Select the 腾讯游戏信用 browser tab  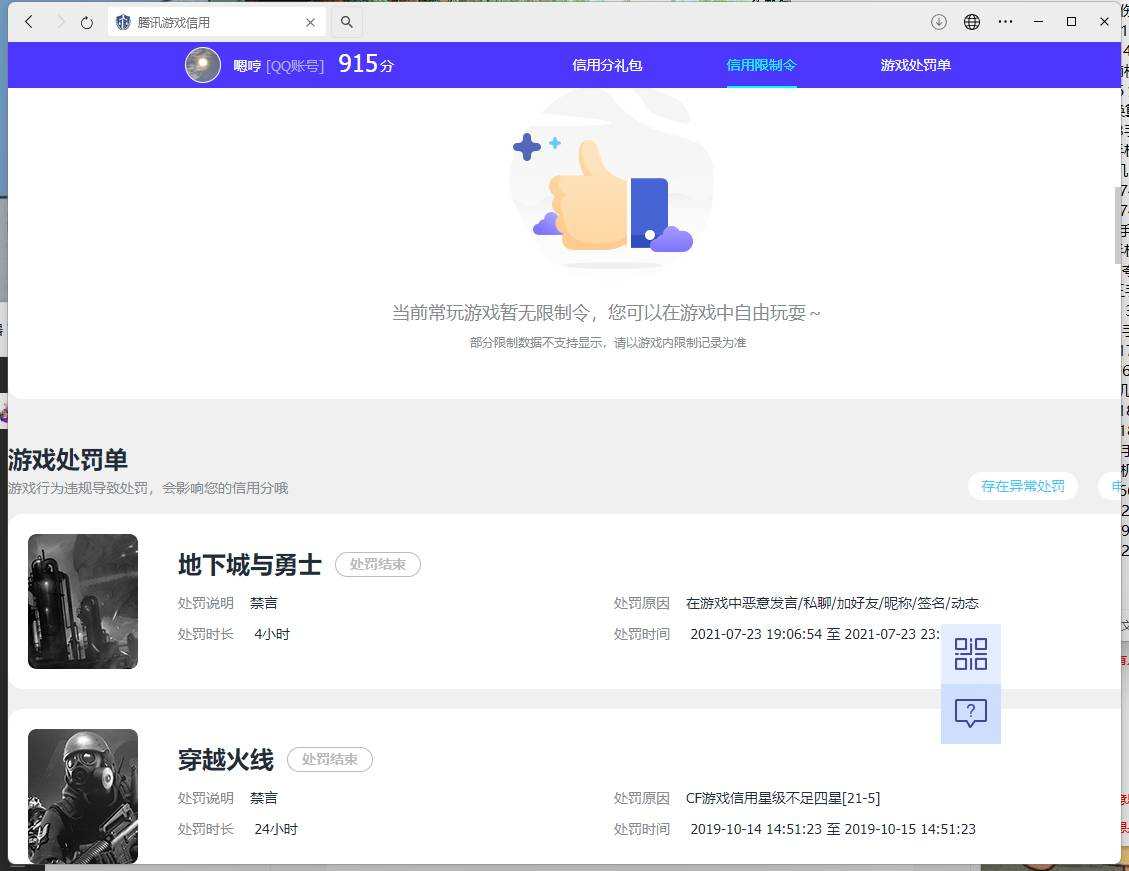[x=217, y=22]
